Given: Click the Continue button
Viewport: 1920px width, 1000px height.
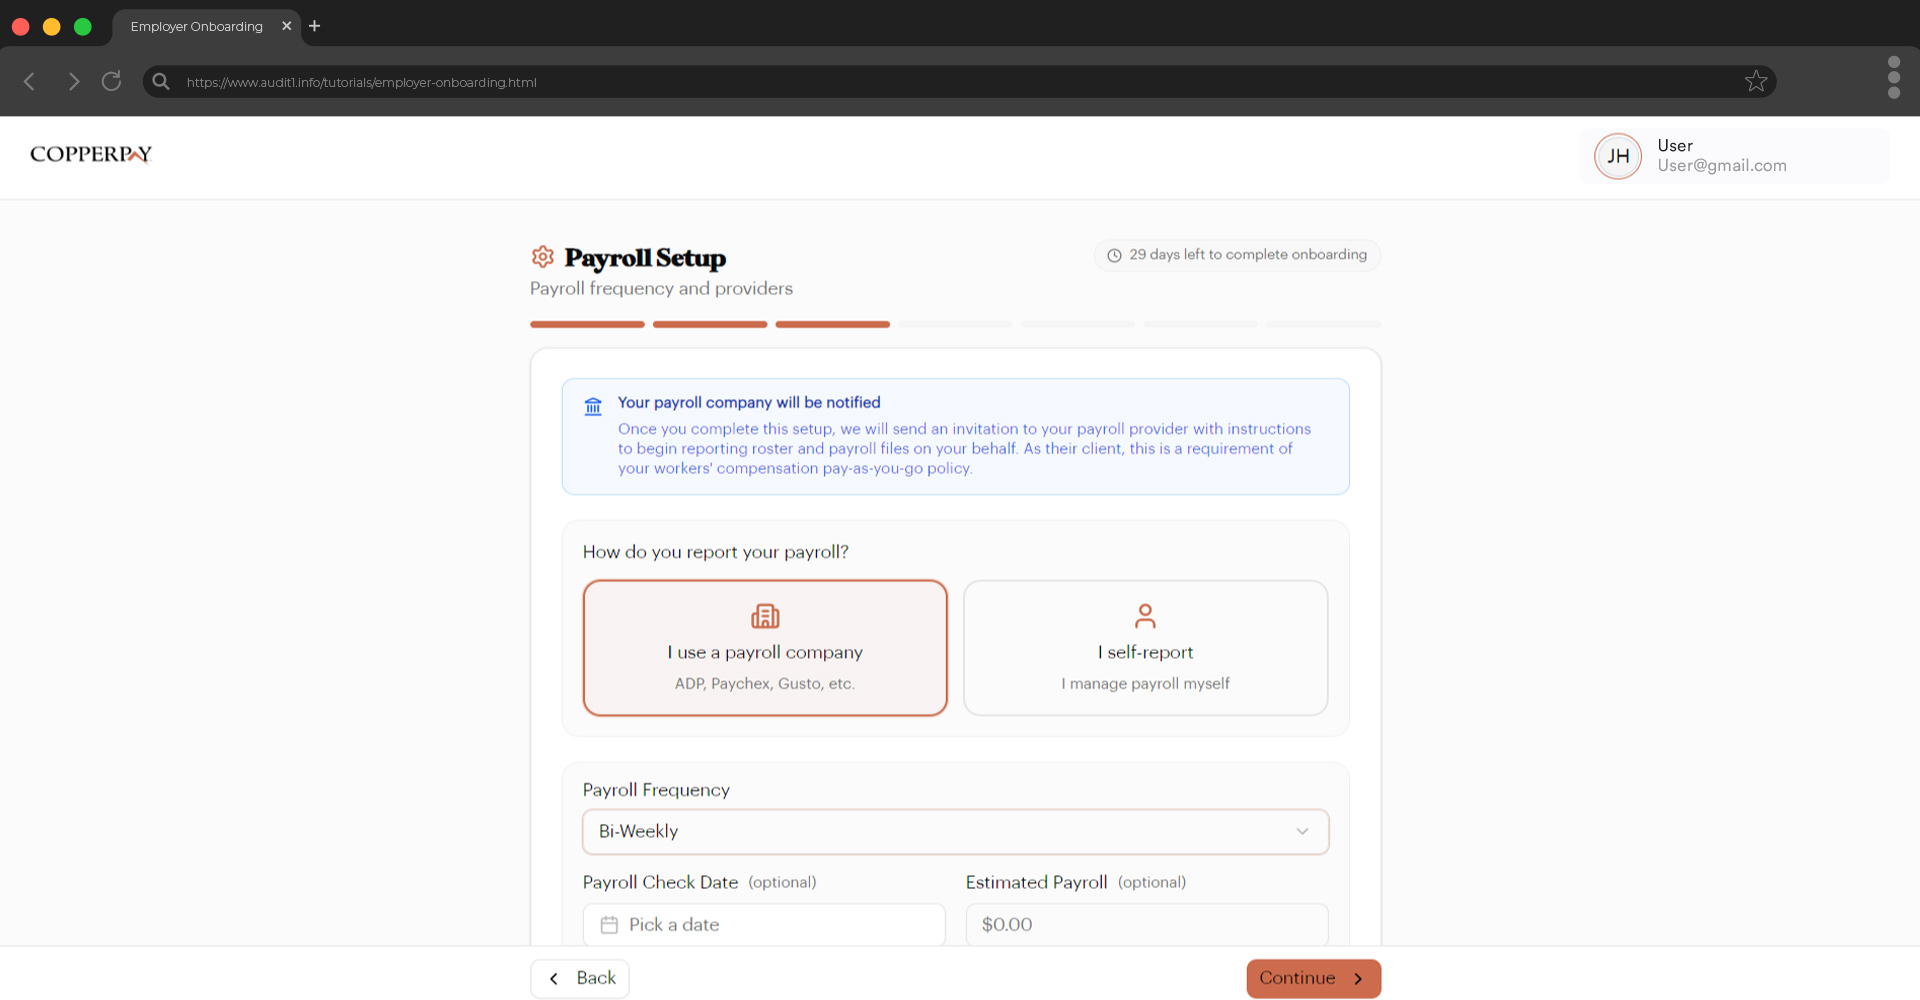Looking at the screenshot, I should tap(1313, 978).
